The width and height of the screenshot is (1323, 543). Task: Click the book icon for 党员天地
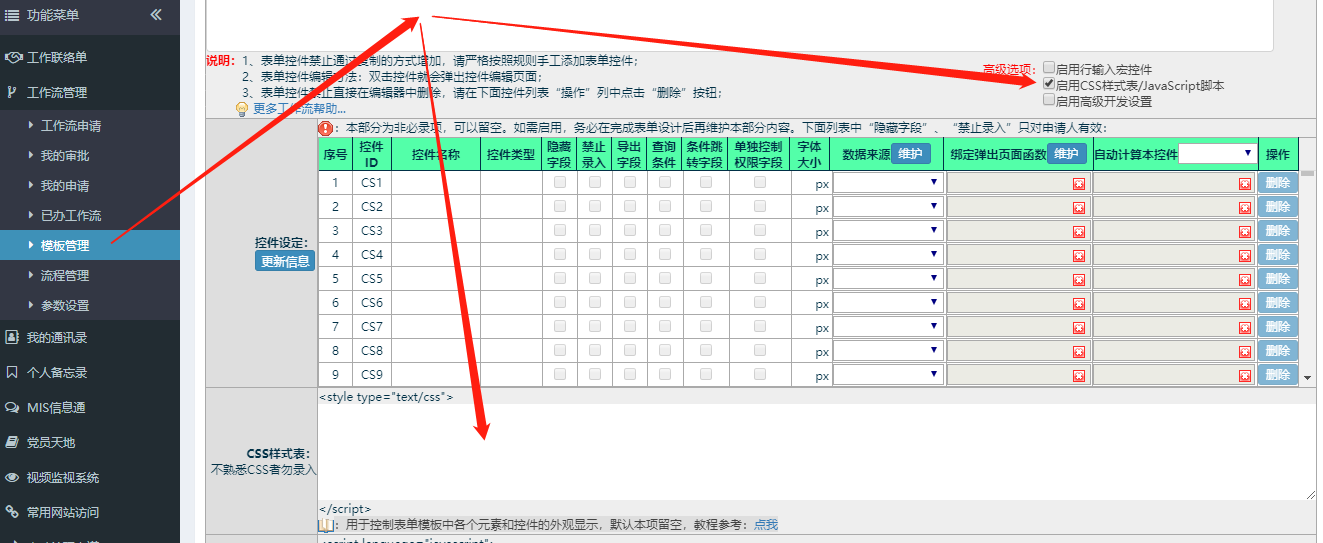[x=13, y=442]
